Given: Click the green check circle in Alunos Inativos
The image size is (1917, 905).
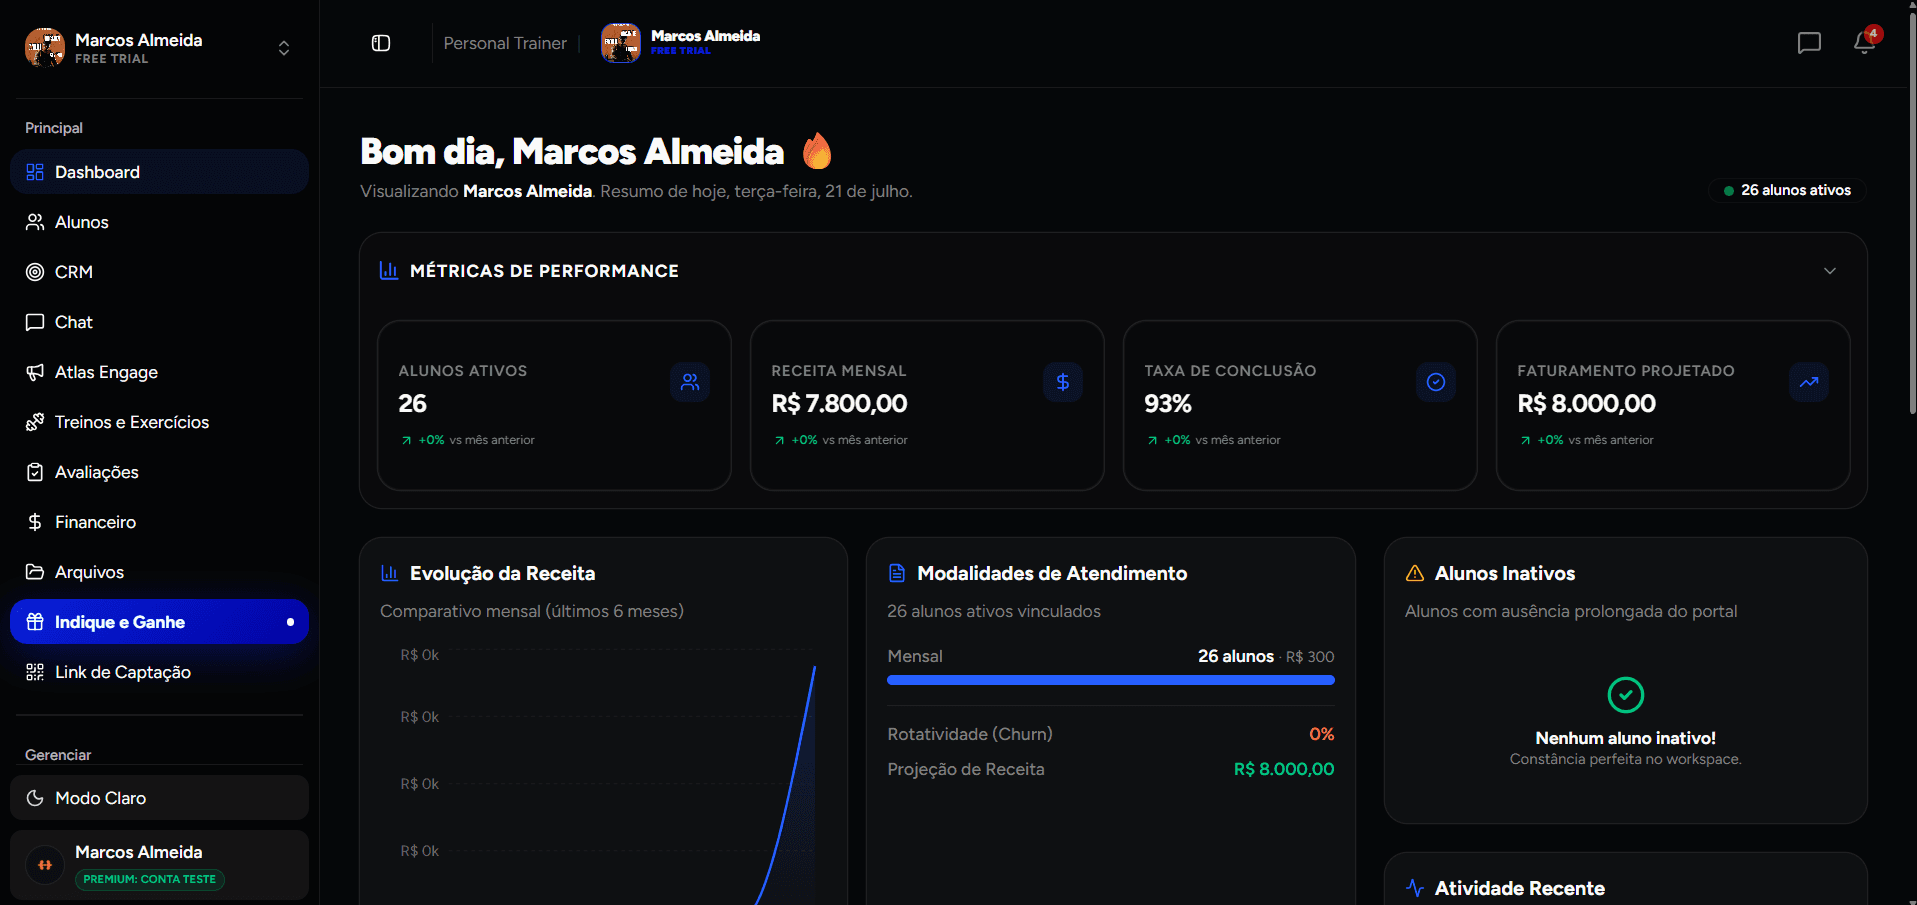Looking at the screenshot, I should click(x=1626, y=695).
